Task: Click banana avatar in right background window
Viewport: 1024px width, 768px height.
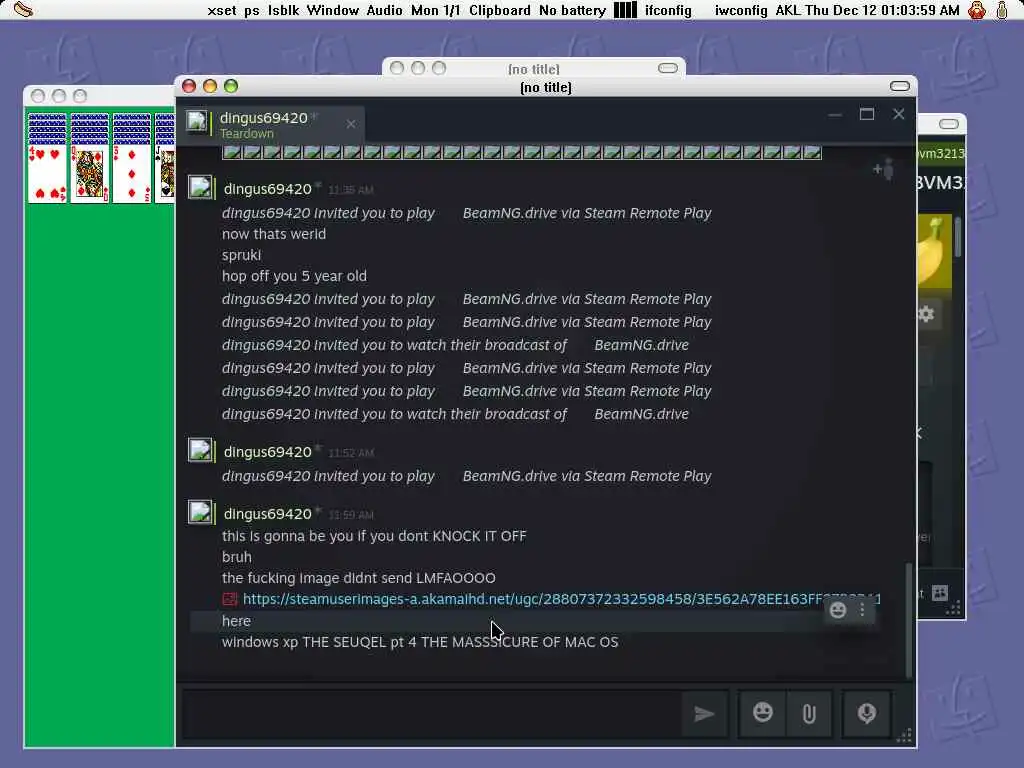Action: 935,251
